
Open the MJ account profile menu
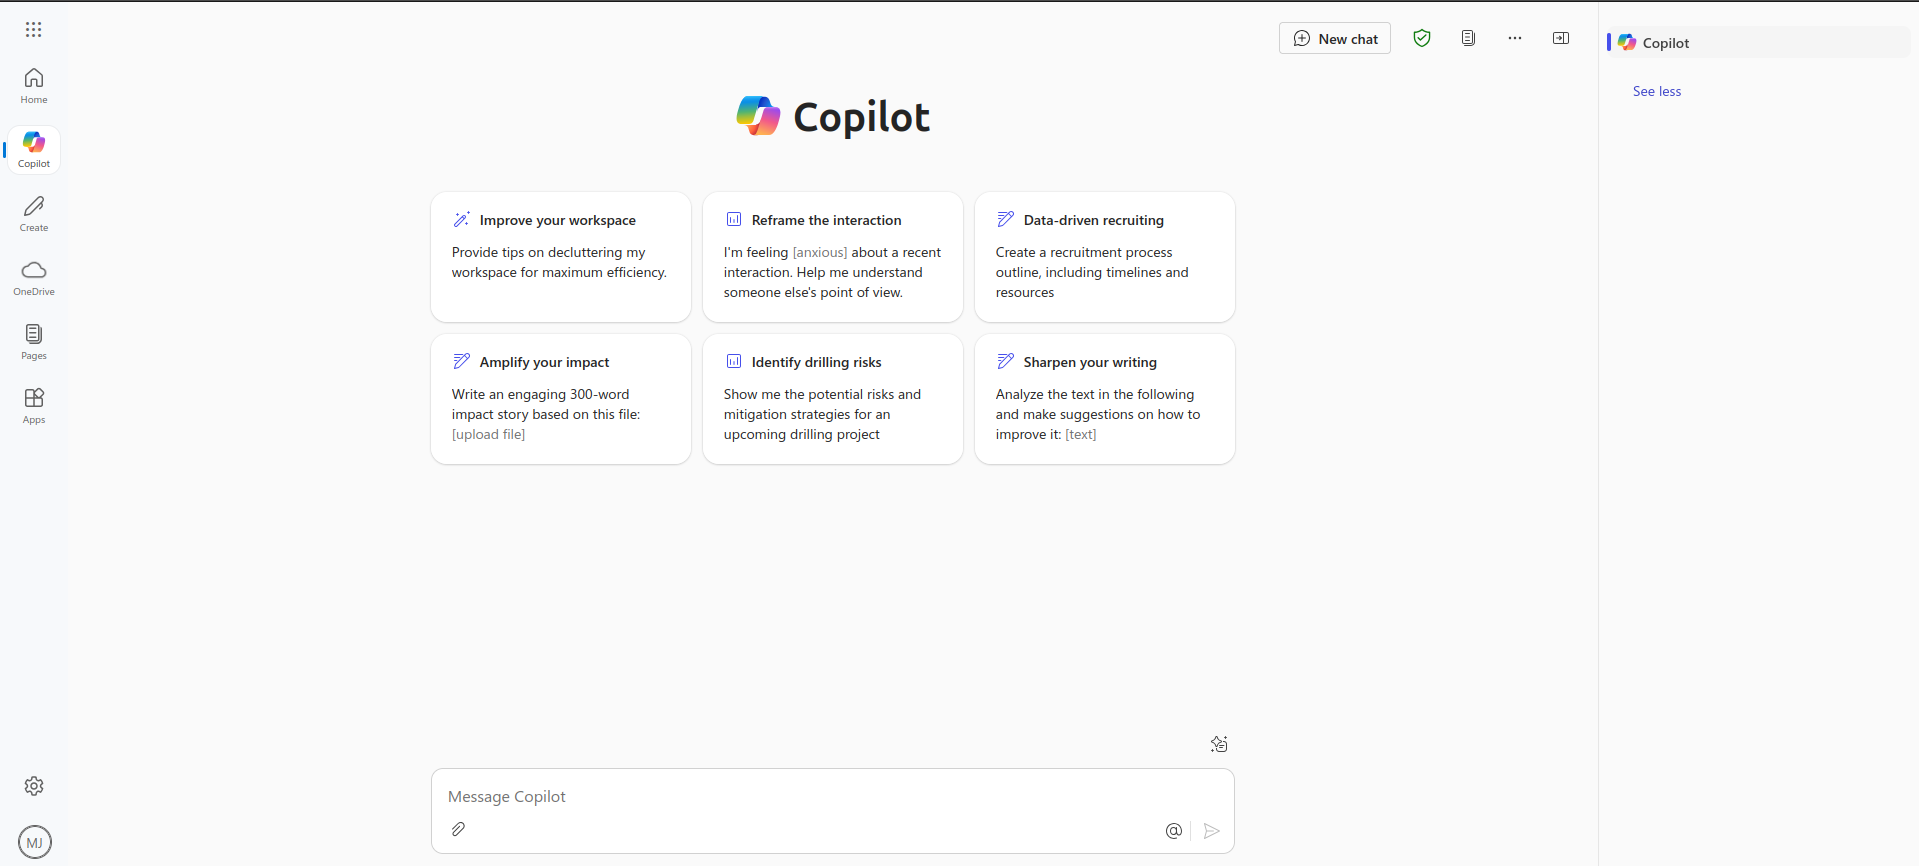35,842
